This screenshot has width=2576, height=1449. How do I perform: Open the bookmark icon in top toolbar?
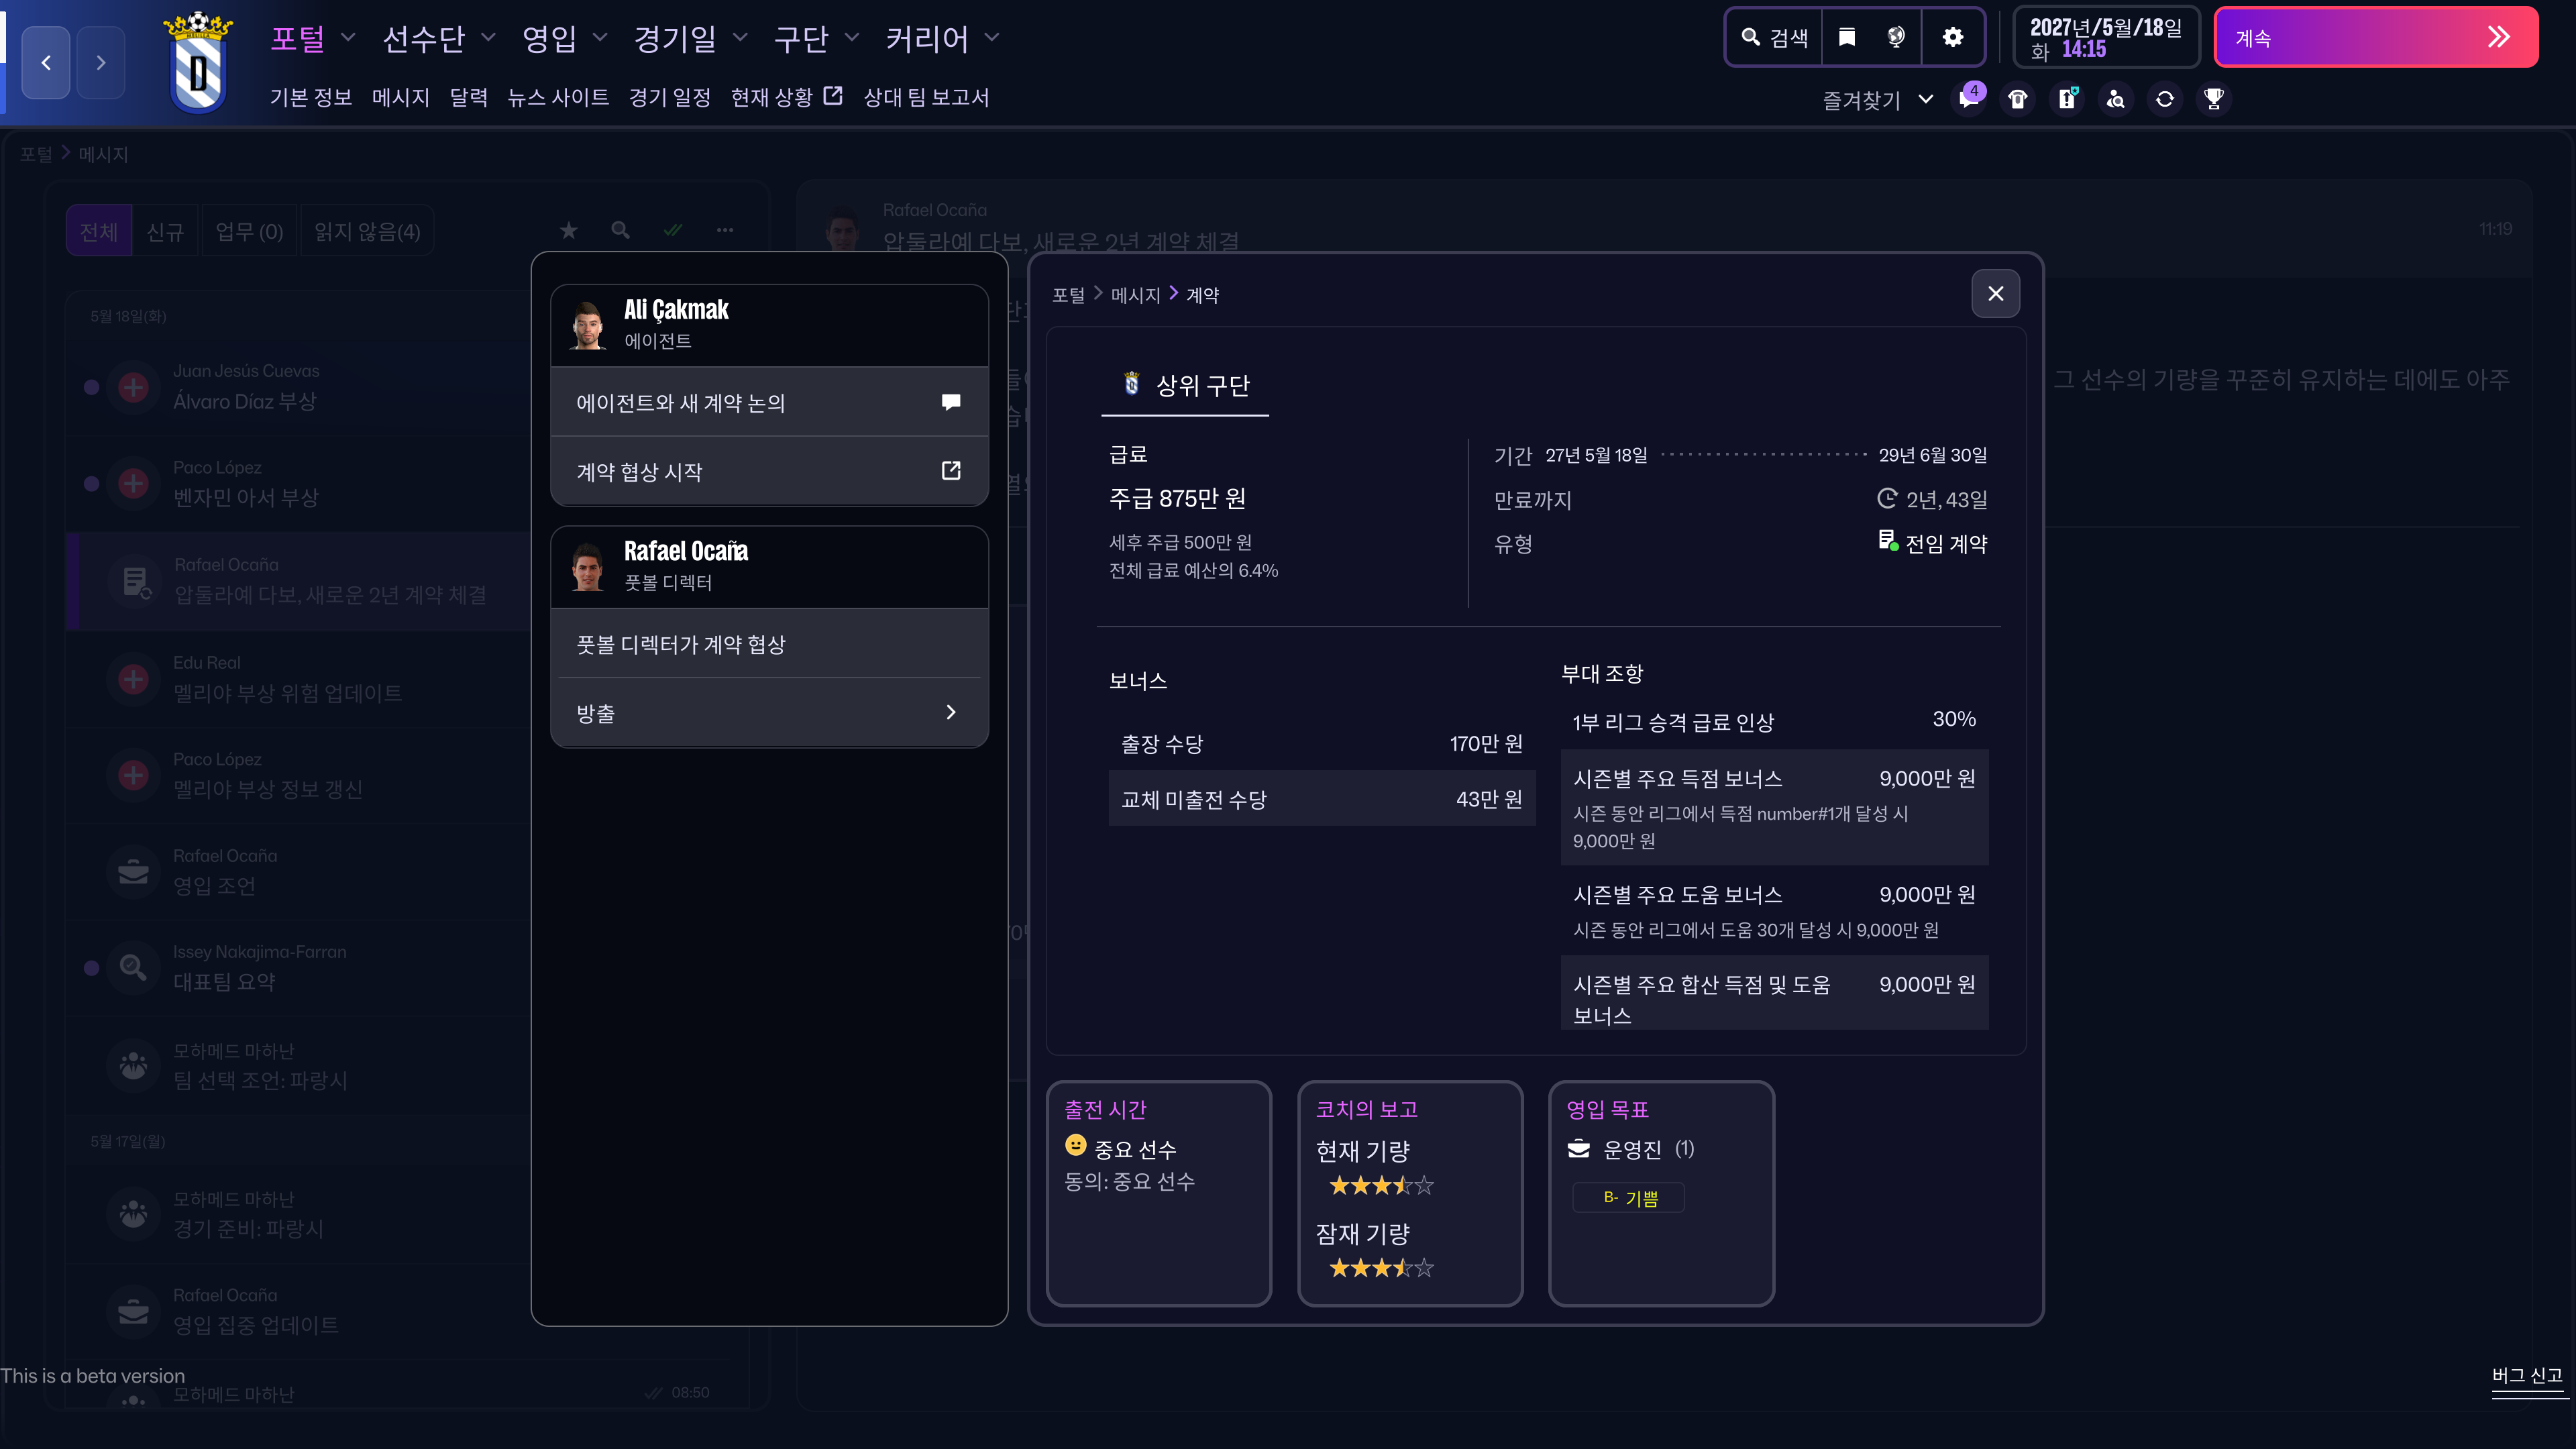click(1846, 38)
